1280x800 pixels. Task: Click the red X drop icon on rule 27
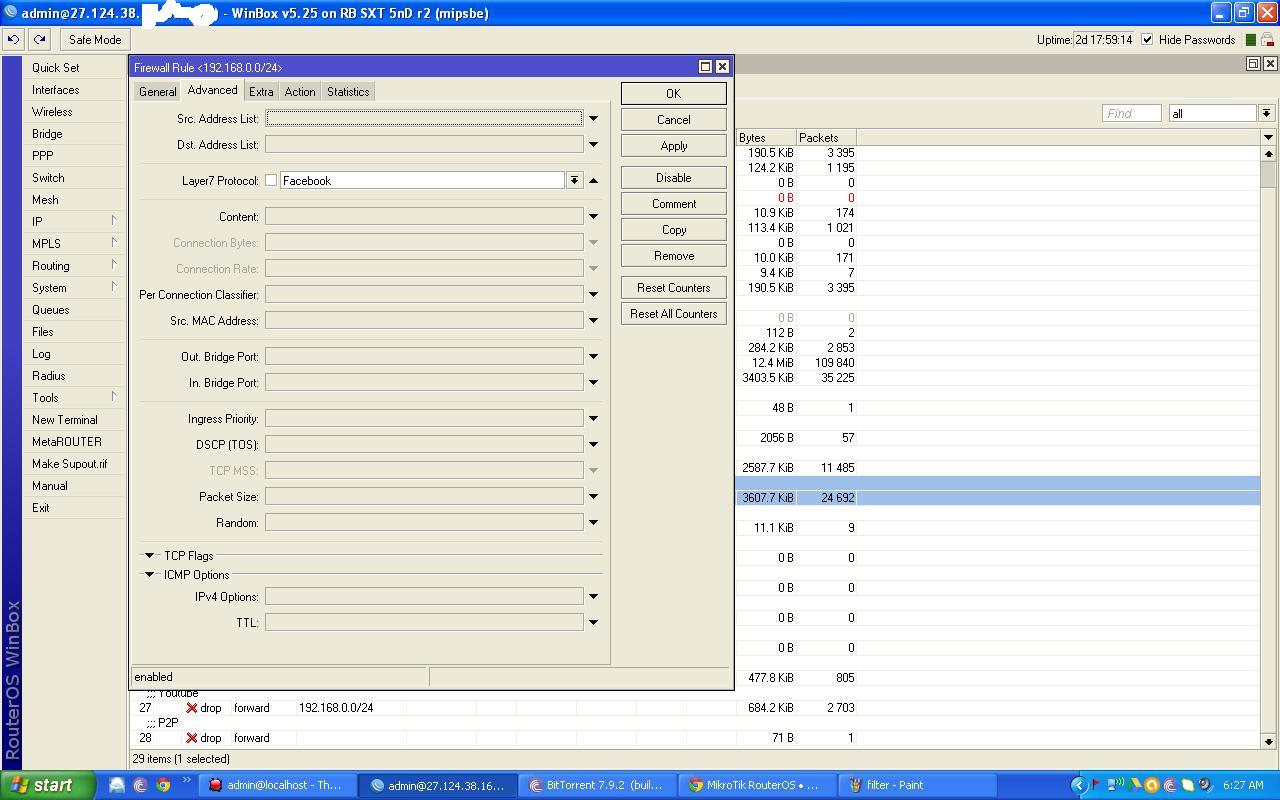coord(191,708)
